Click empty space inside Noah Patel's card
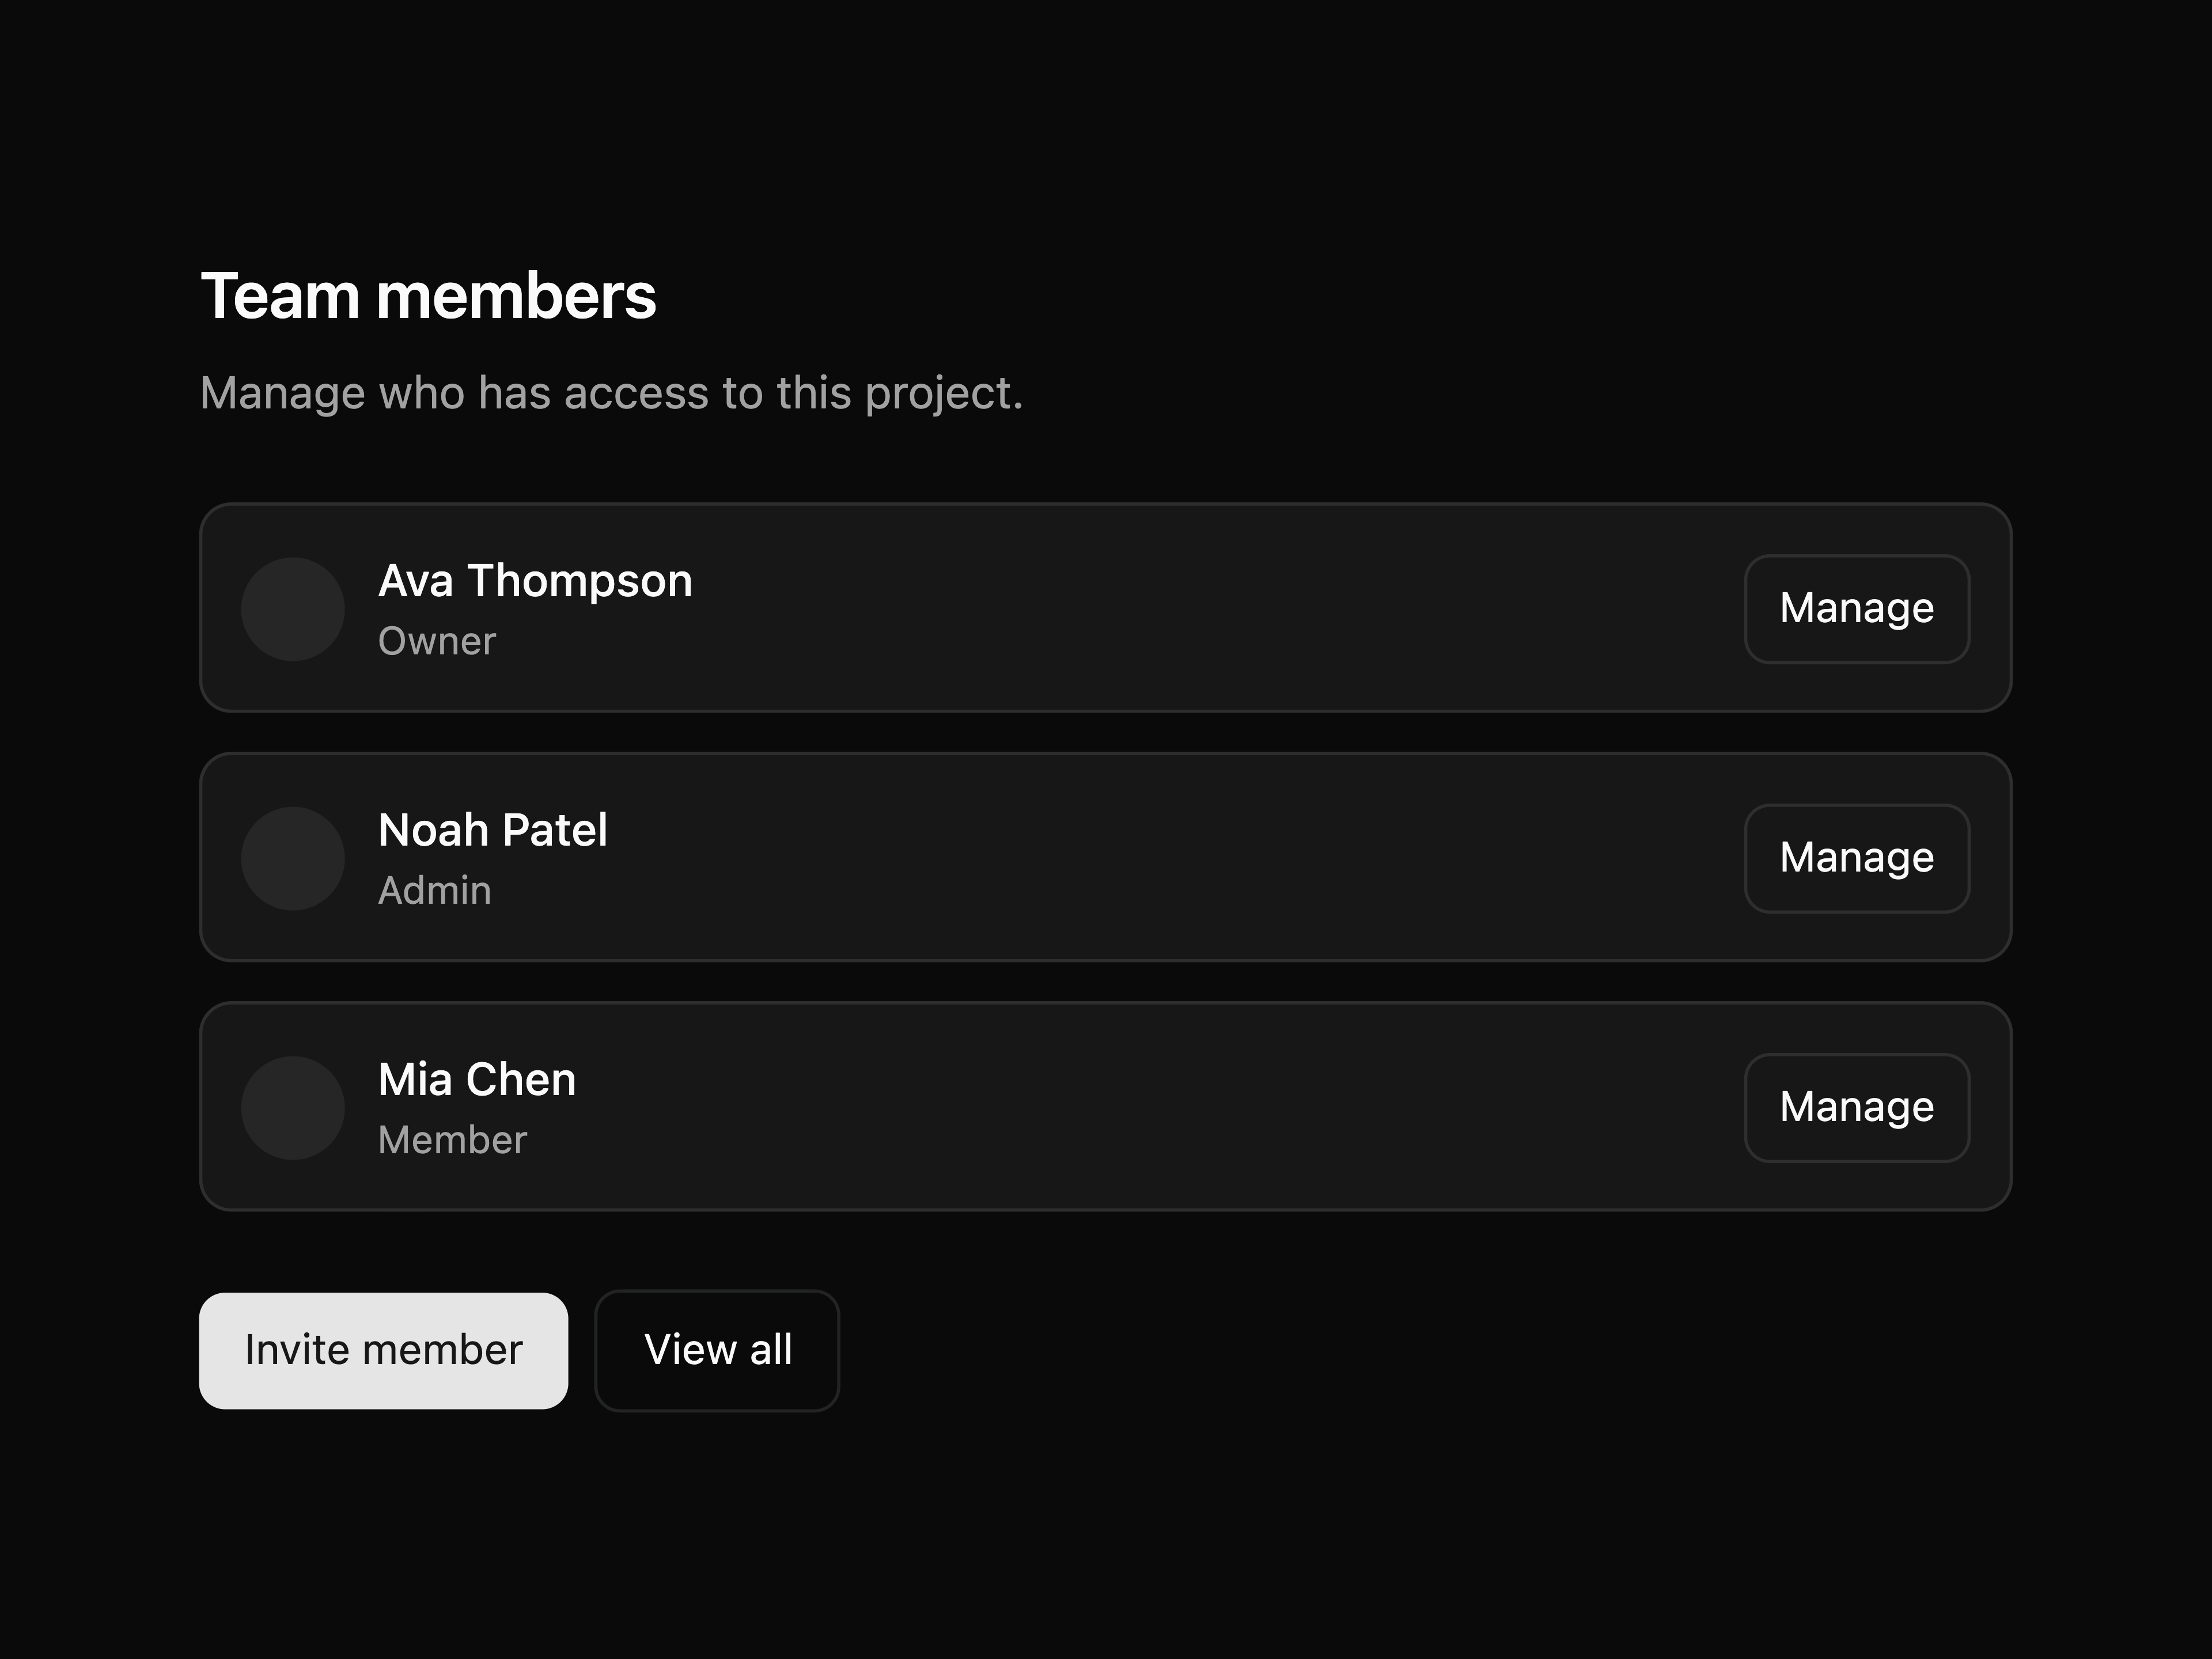2212x1659 pixels. [1200, 858]
